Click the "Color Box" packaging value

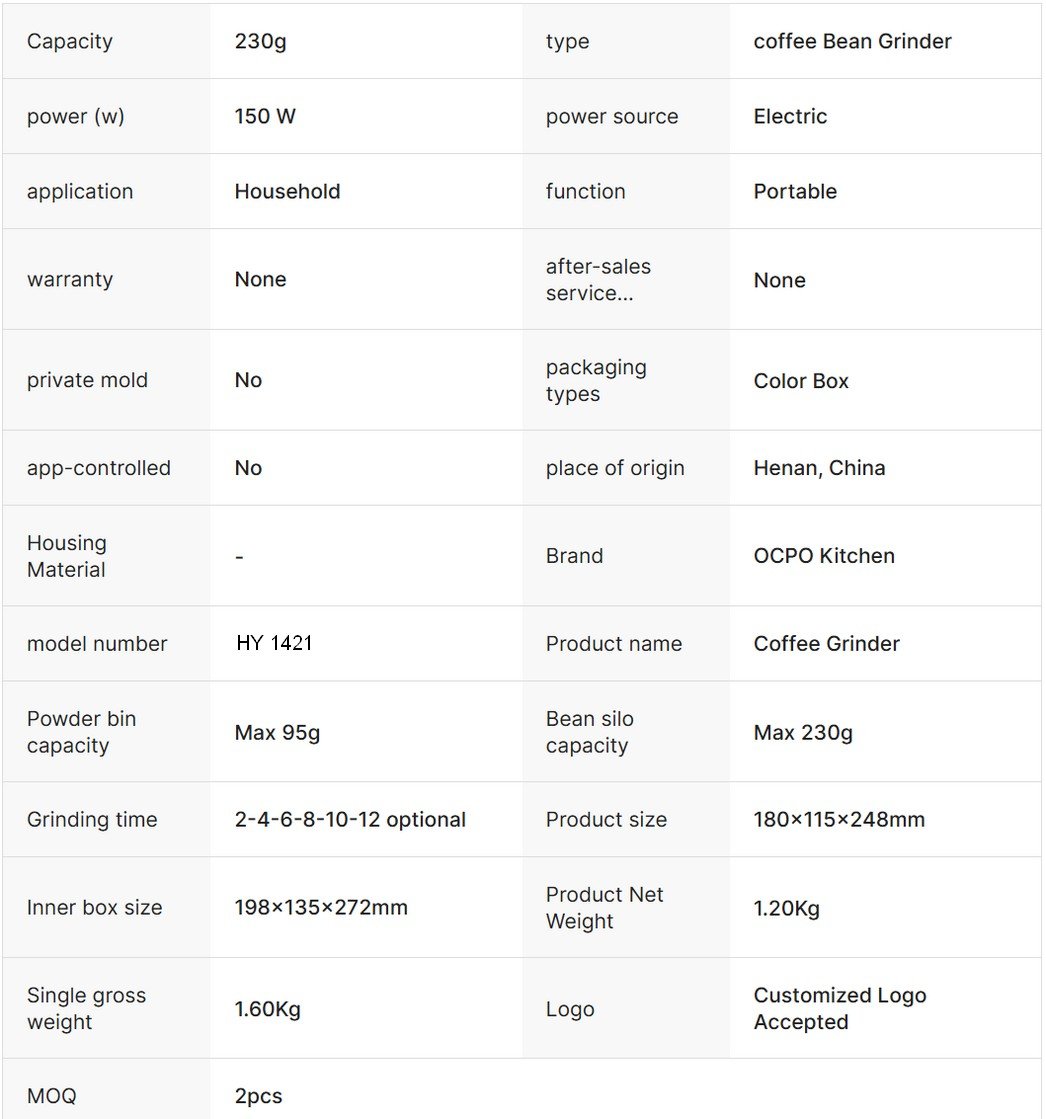801,381
